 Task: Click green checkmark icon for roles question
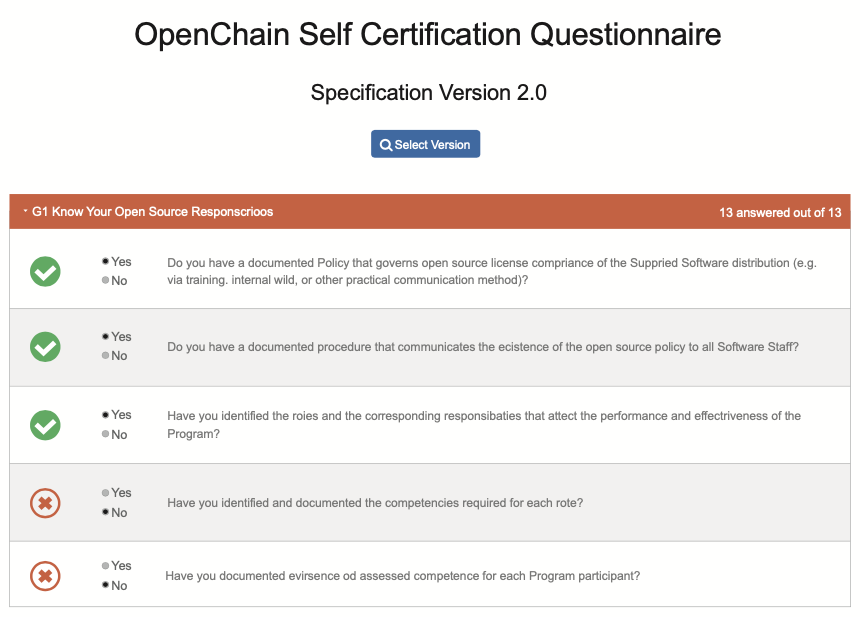[x=45, y=425]
